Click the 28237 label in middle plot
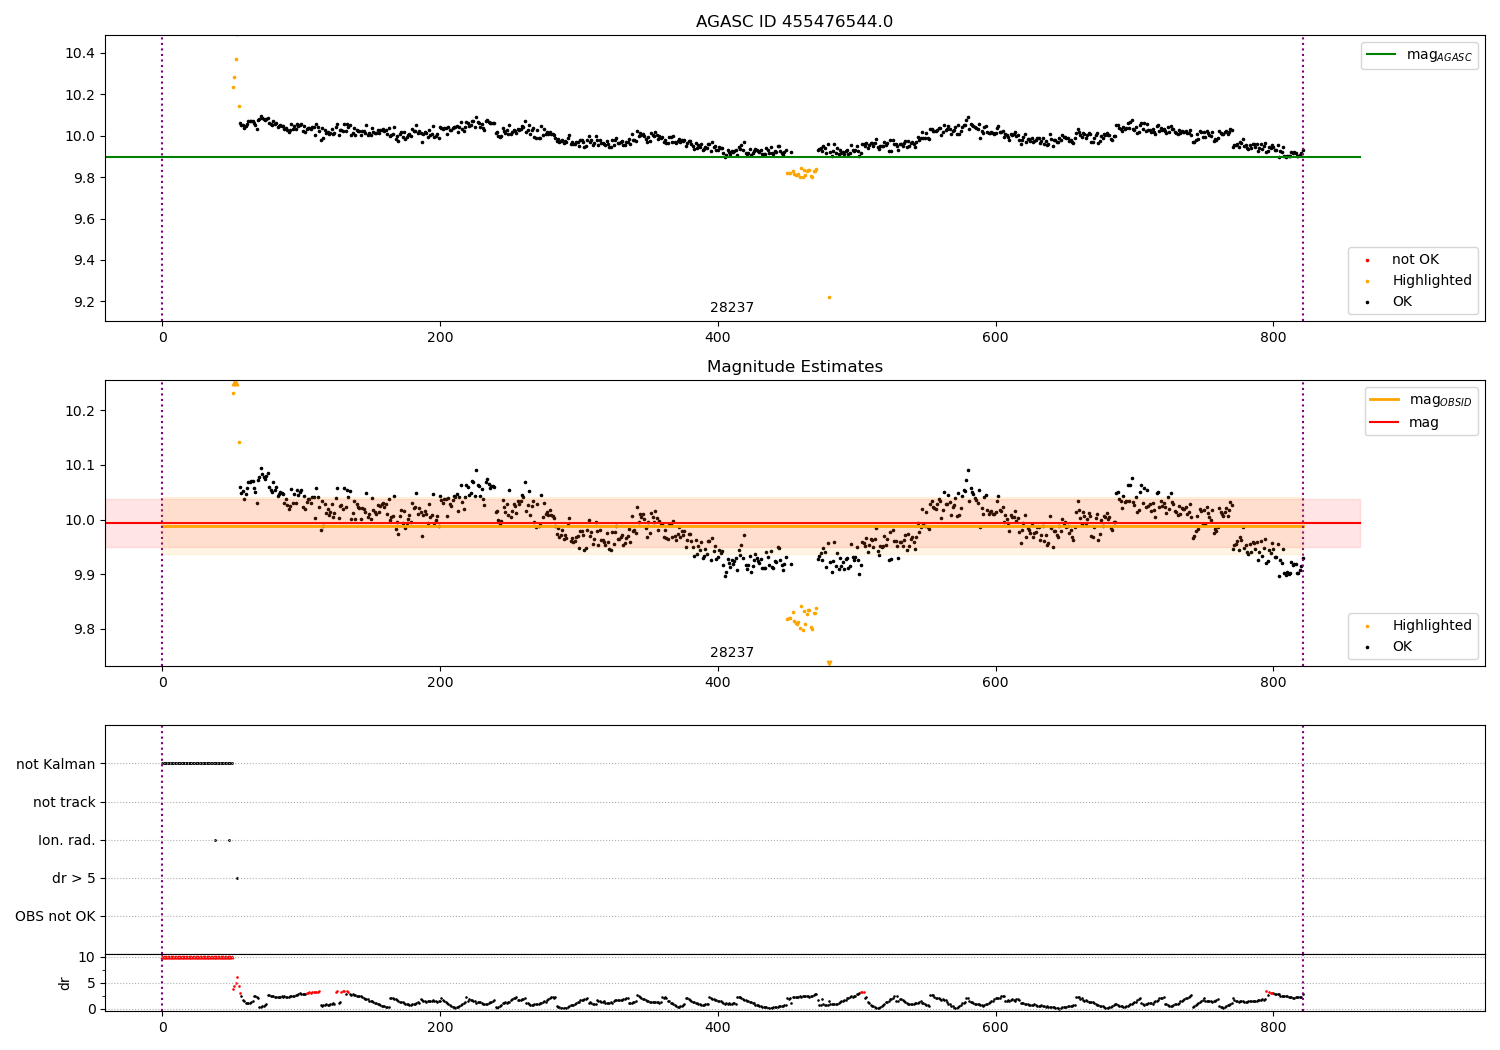Screen dimensions: 1500x1050 pos(732,653)
